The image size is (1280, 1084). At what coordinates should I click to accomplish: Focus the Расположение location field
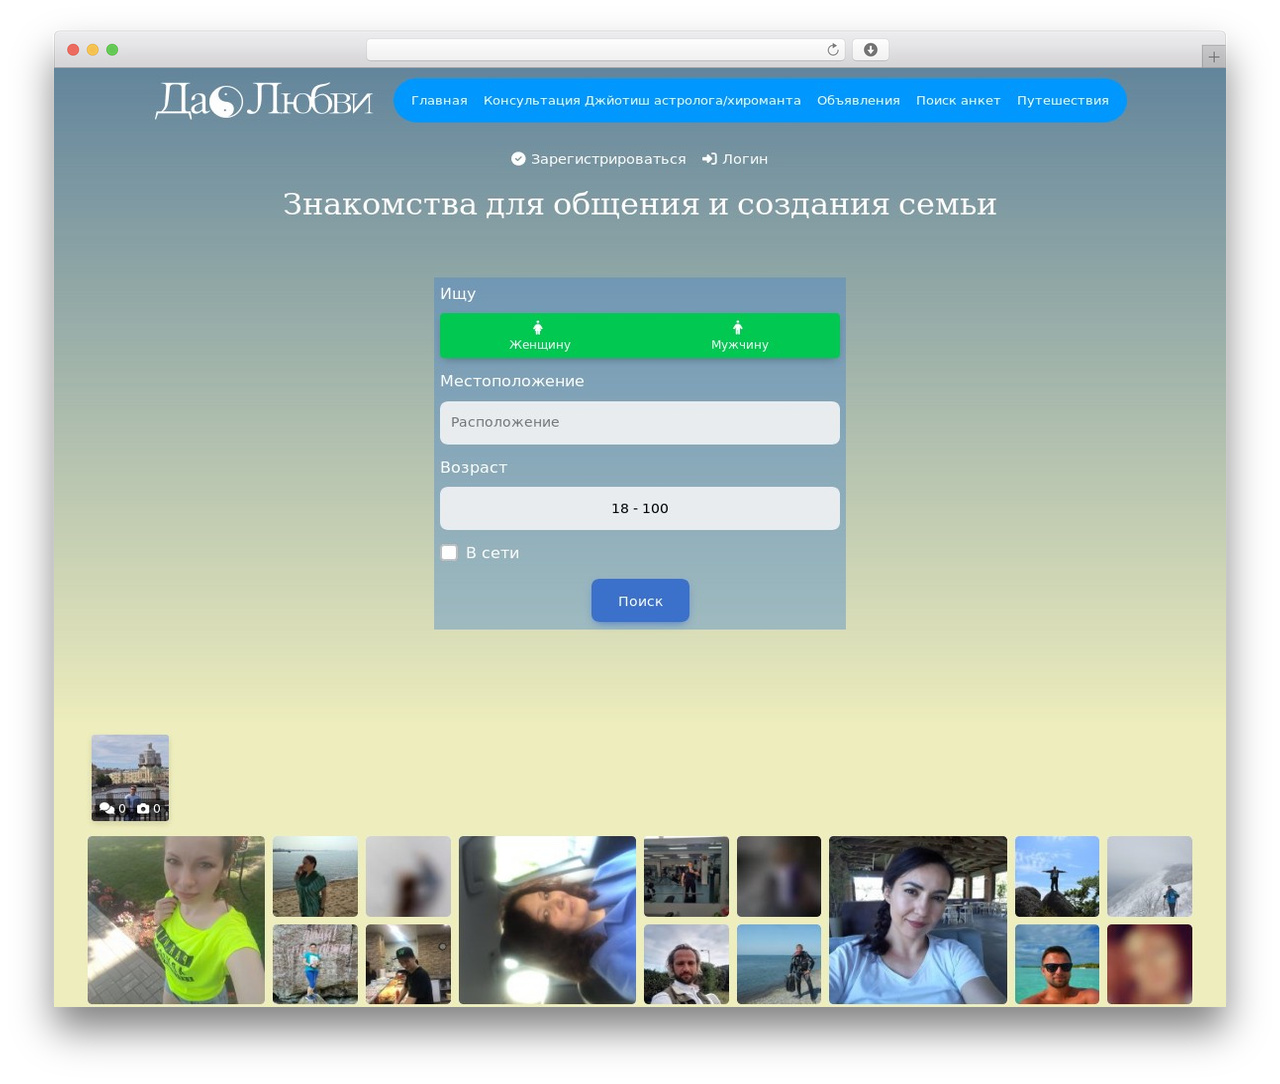click(x=640, y=423)
